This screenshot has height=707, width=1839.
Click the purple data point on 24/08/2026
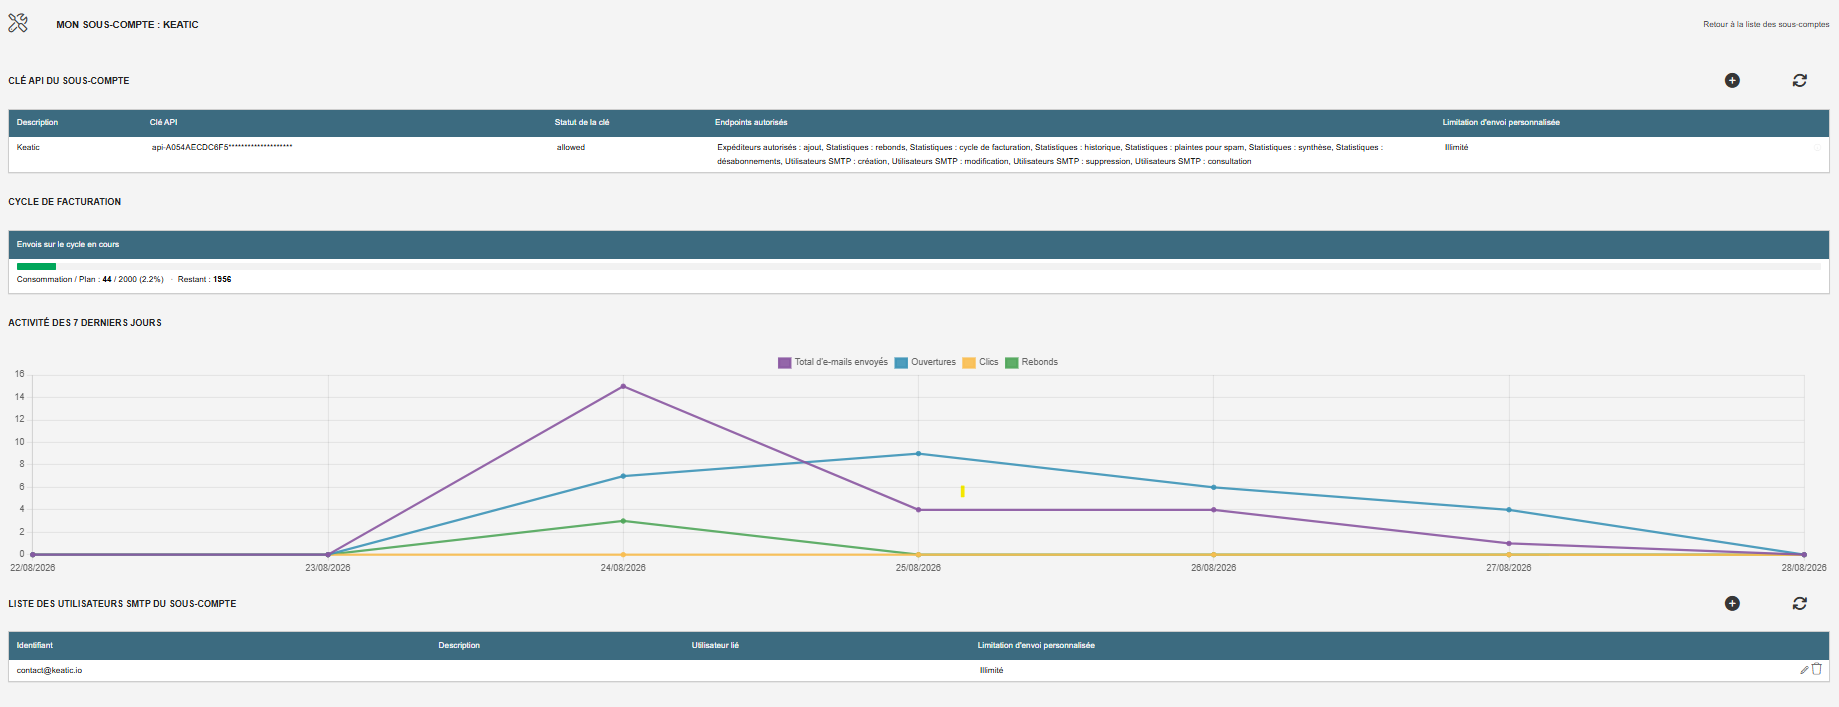[x=623, y=386]
